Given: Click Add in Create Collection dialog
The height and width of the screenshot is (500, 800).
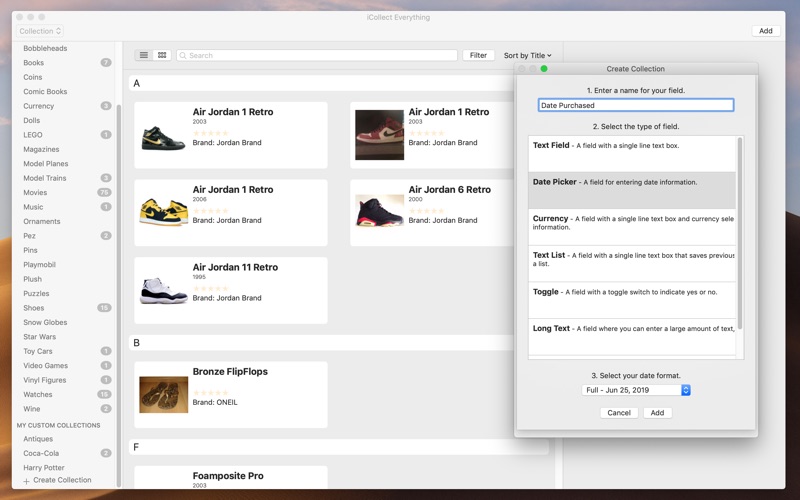Looking at the screenshot, I should pos(657,413).
